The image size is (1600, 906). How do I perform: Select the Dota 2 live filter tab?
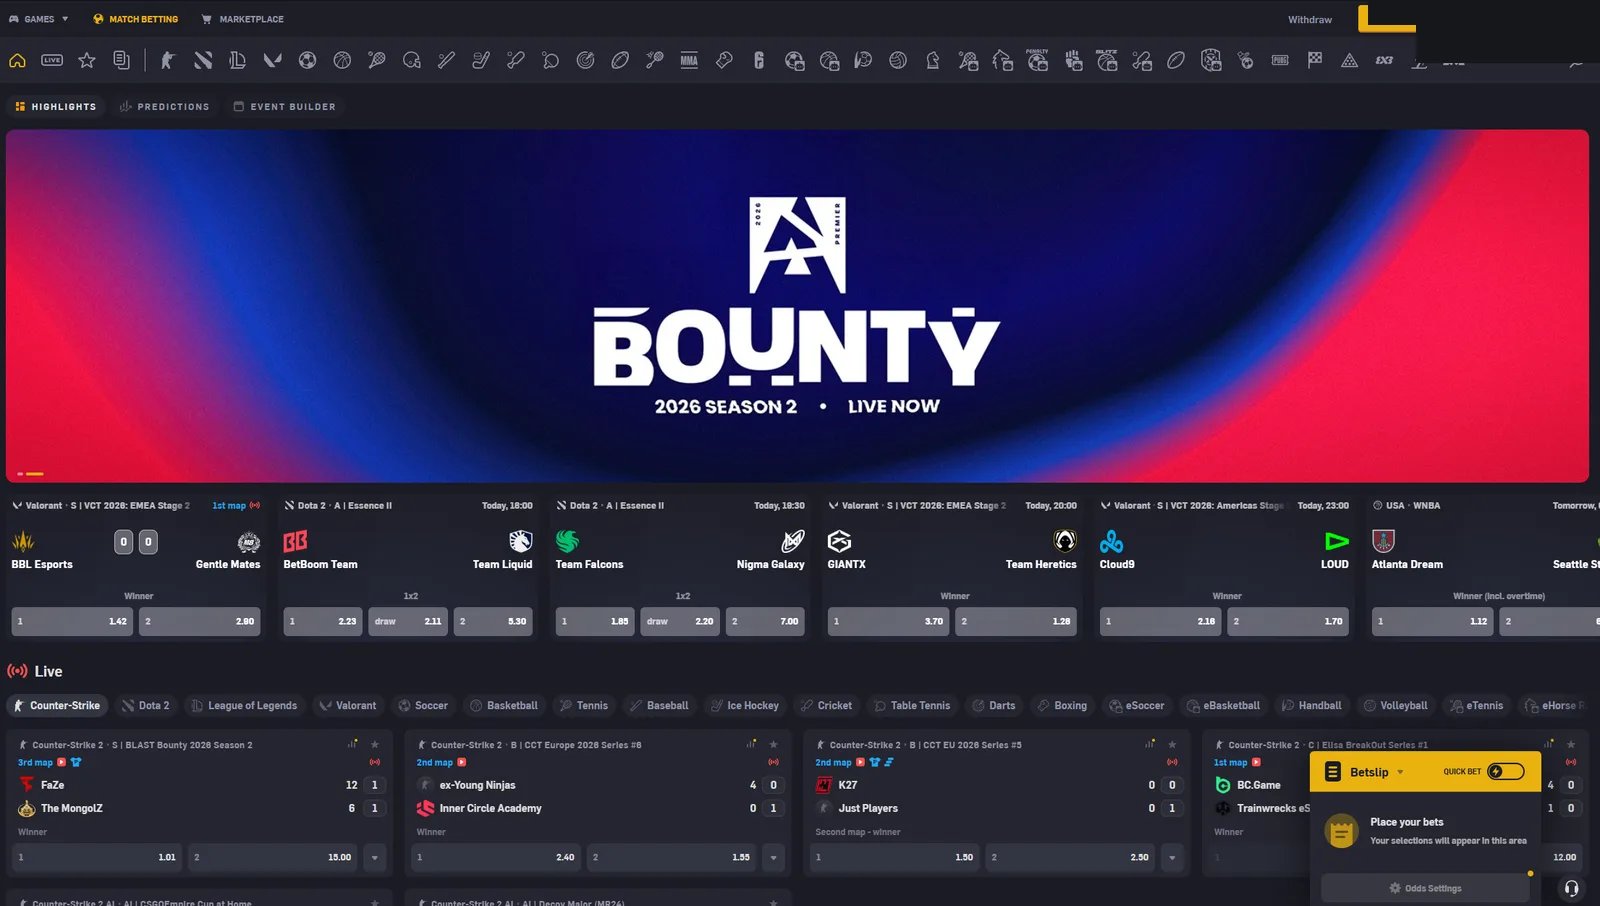point(146,705)
